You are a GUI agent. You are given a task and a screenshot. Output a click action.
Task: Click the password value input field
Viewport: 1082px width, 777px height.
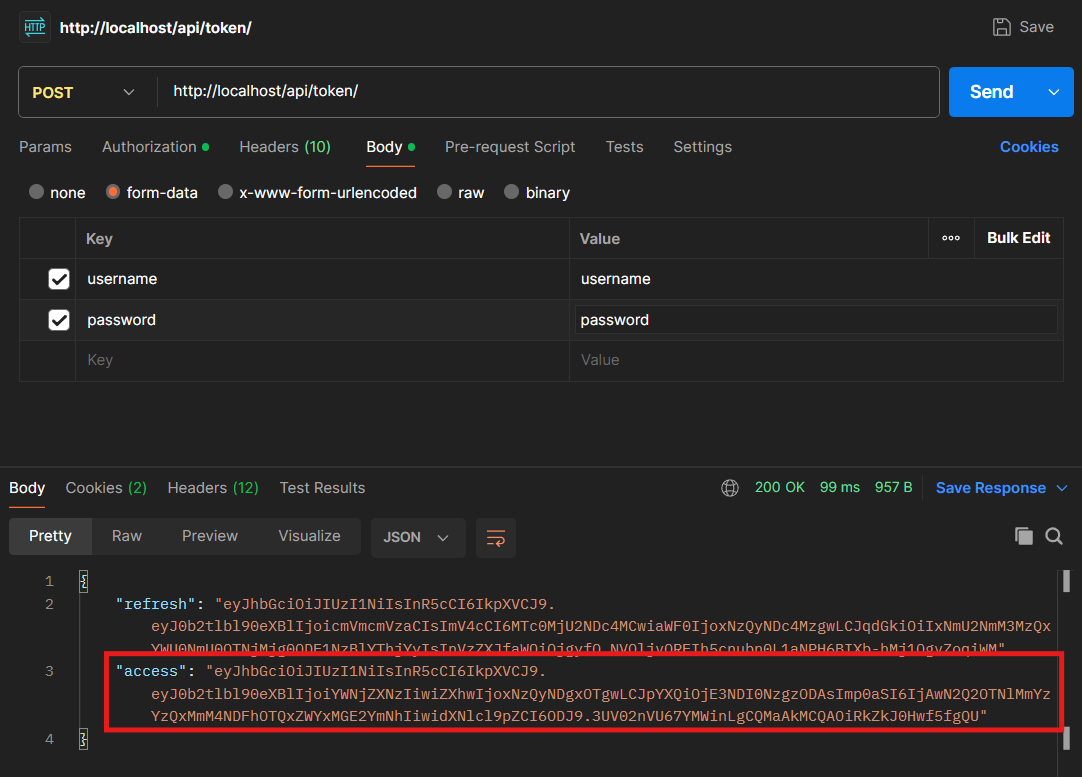tap(815, 320)
